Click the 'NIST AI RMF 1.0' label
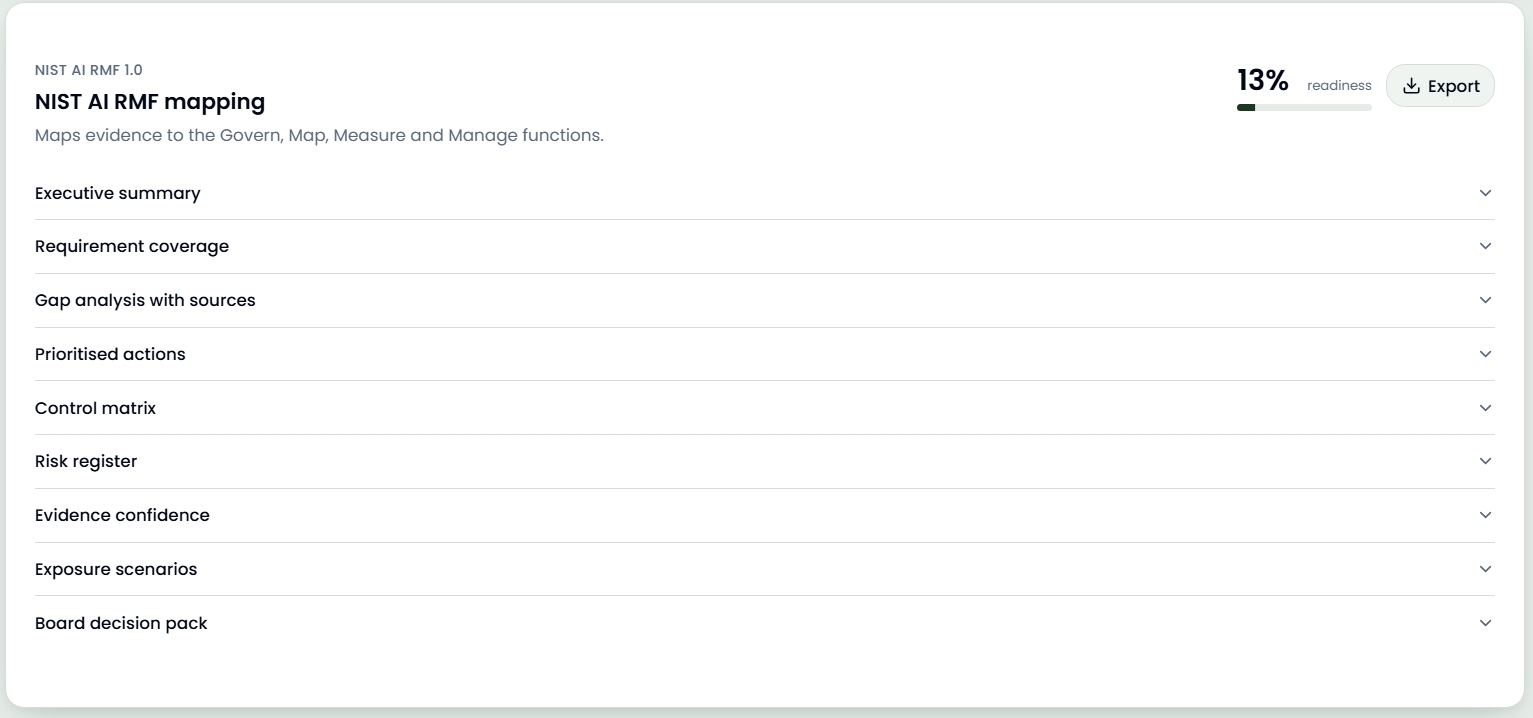The height and width of the screenshot is (718, 1533). tap(89, 70)
